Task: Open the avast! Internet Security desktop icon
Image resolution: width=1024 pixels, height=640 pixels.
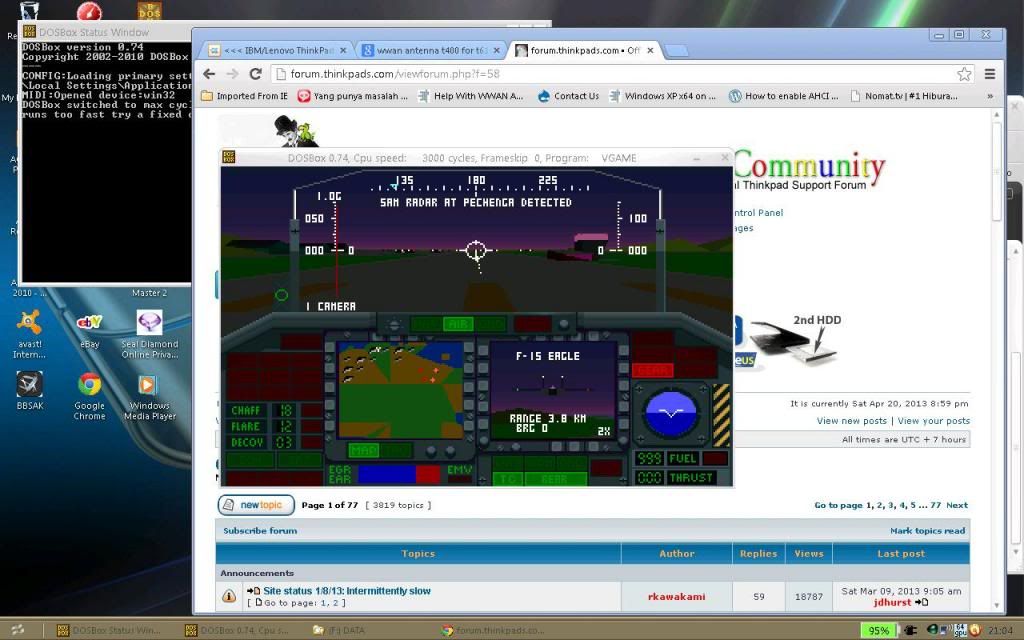Action: 29,325
